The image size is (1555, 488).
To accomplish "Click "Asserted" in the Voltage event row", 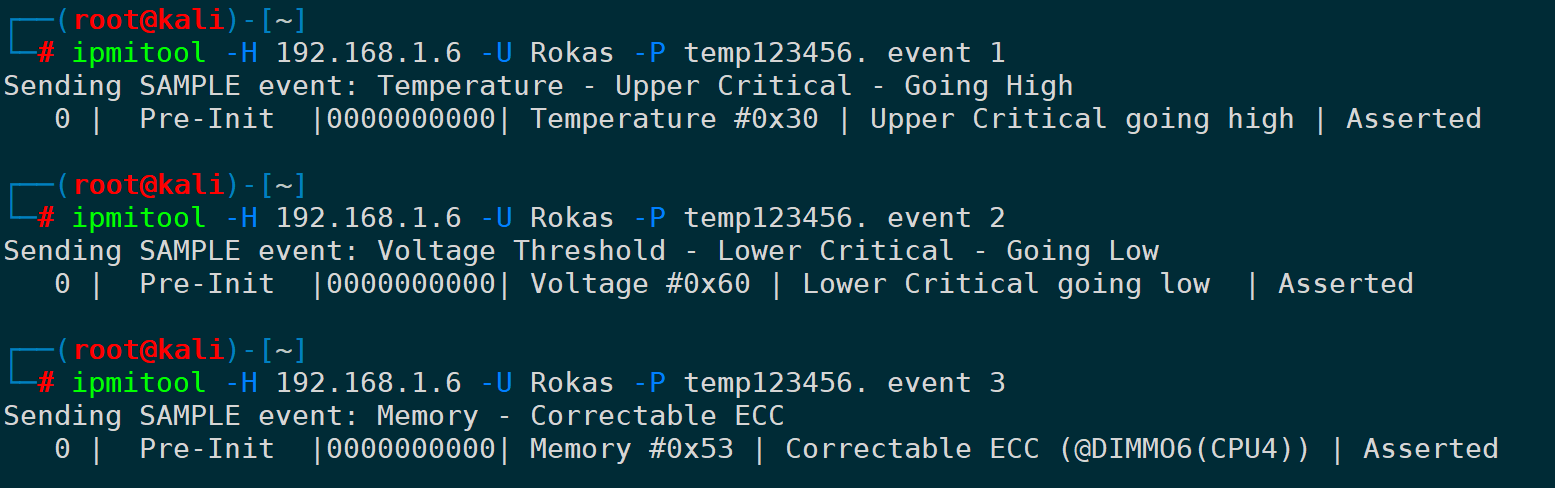I will pyautogui.click(x=1345, y=284).
